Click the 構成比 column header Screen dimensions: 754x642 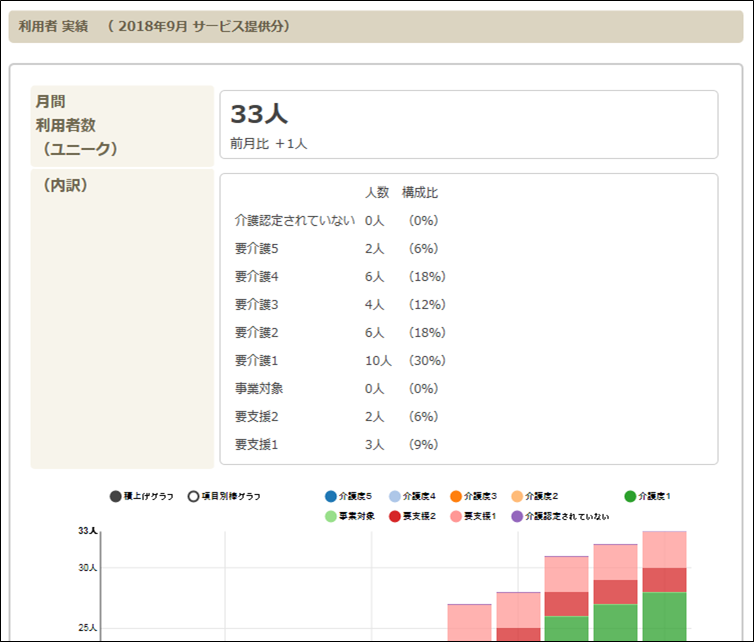tap(420, 193)
